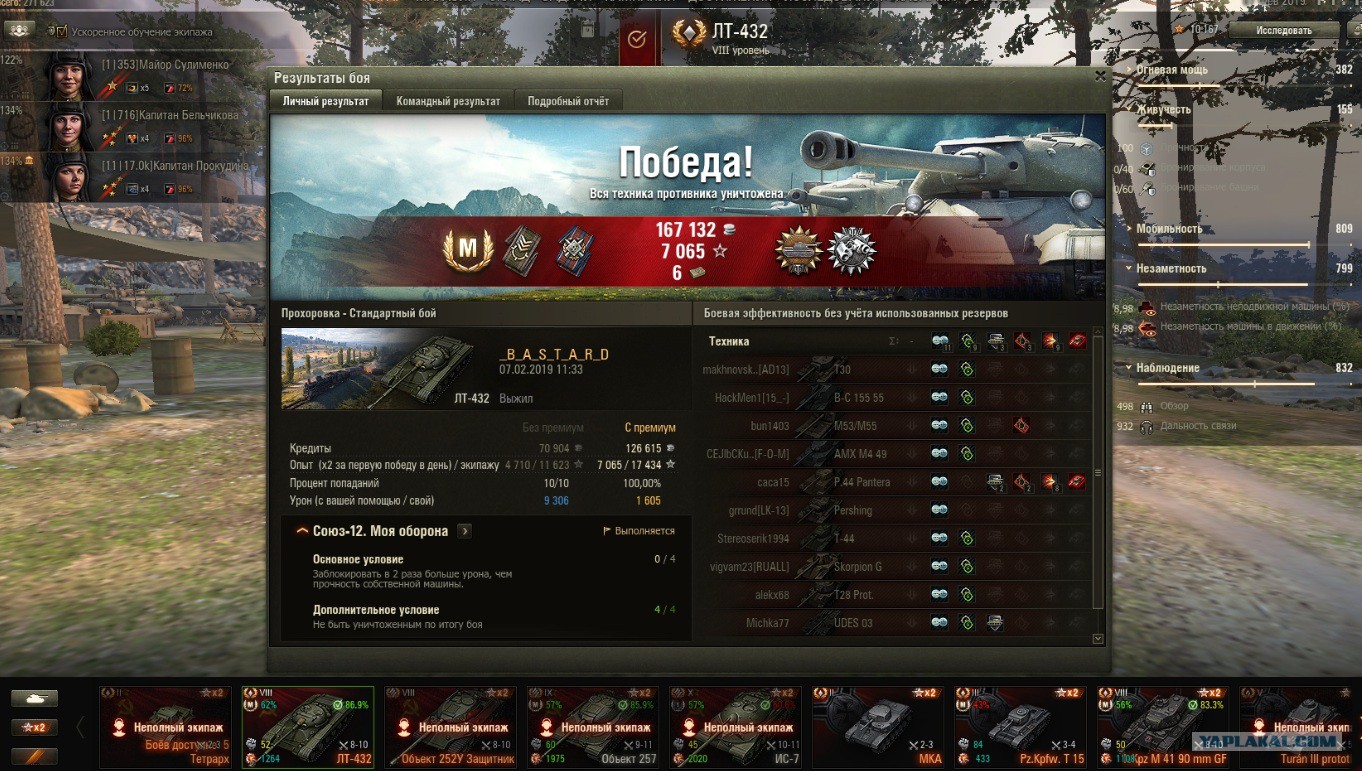Click the caca15 kill icon in the P.44 Pantera row
The image size is (1362, 771).
[x=1076, y=482]
